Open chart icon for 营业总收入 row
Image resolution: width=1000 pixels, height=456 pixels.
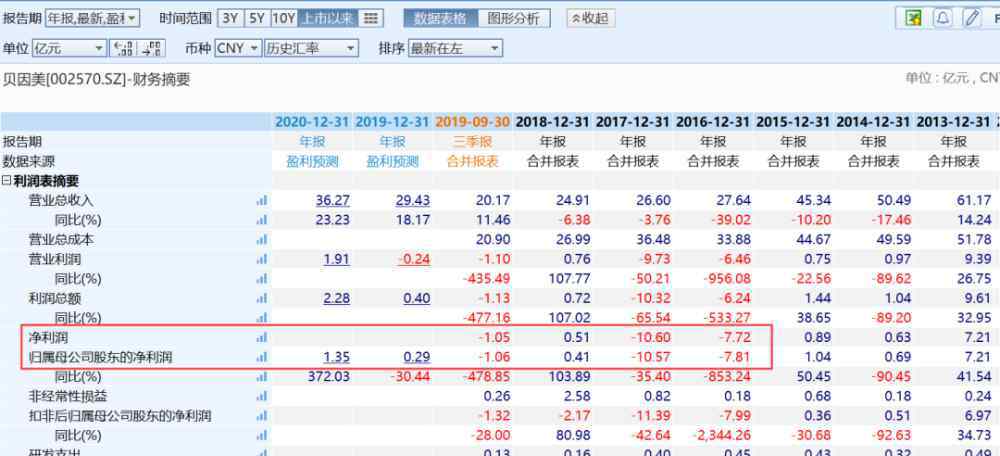click(262, 201)
